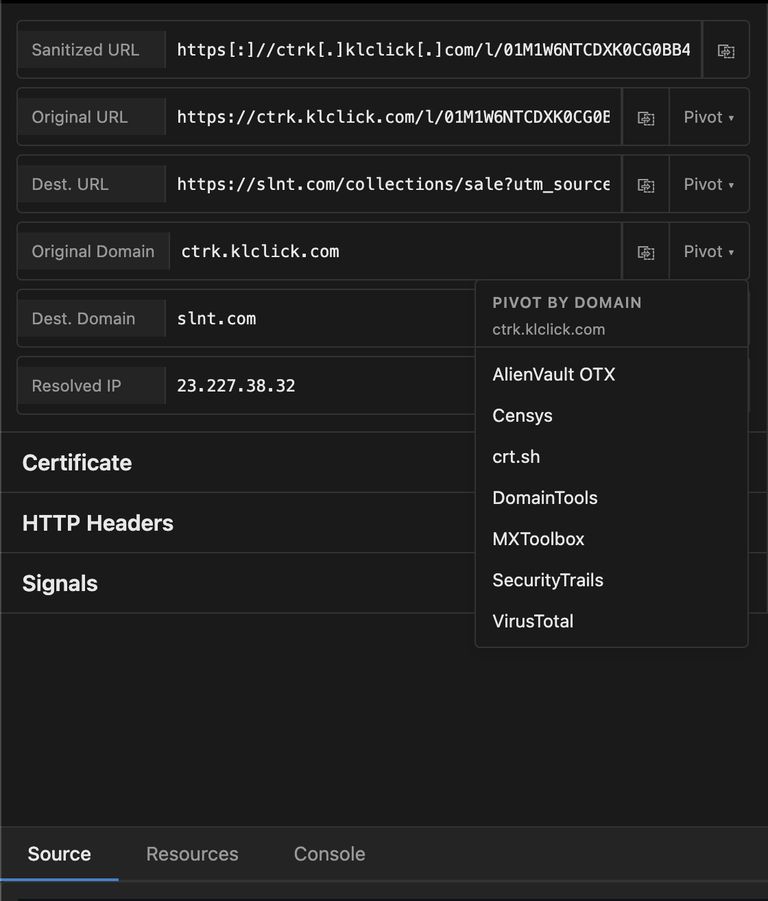Screen dimensions: 768x901
Task: Select crt.sh pivot option
Action: click(x=612, y=457)
